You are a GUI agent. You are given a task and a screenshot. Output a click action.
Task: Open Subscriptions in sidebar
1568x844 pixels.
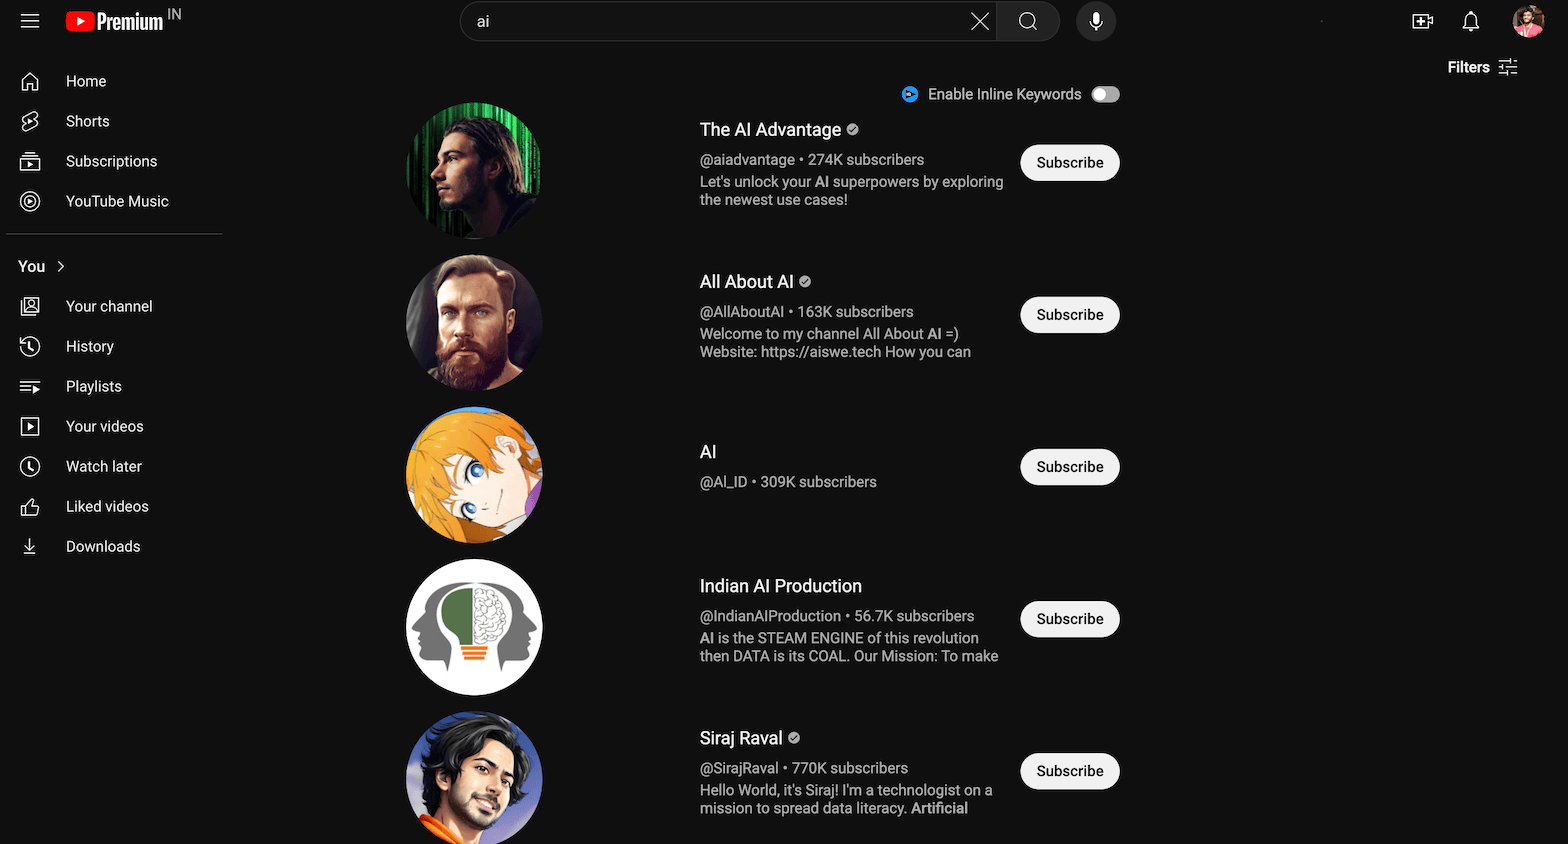coord(111,161)
